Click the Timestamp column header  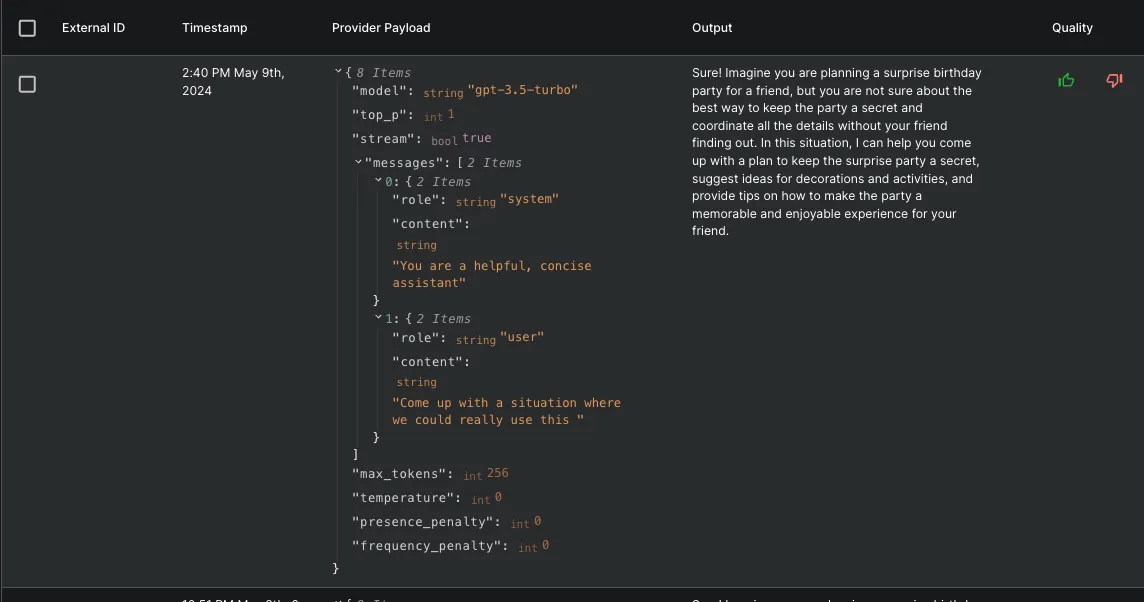[214, 28]
